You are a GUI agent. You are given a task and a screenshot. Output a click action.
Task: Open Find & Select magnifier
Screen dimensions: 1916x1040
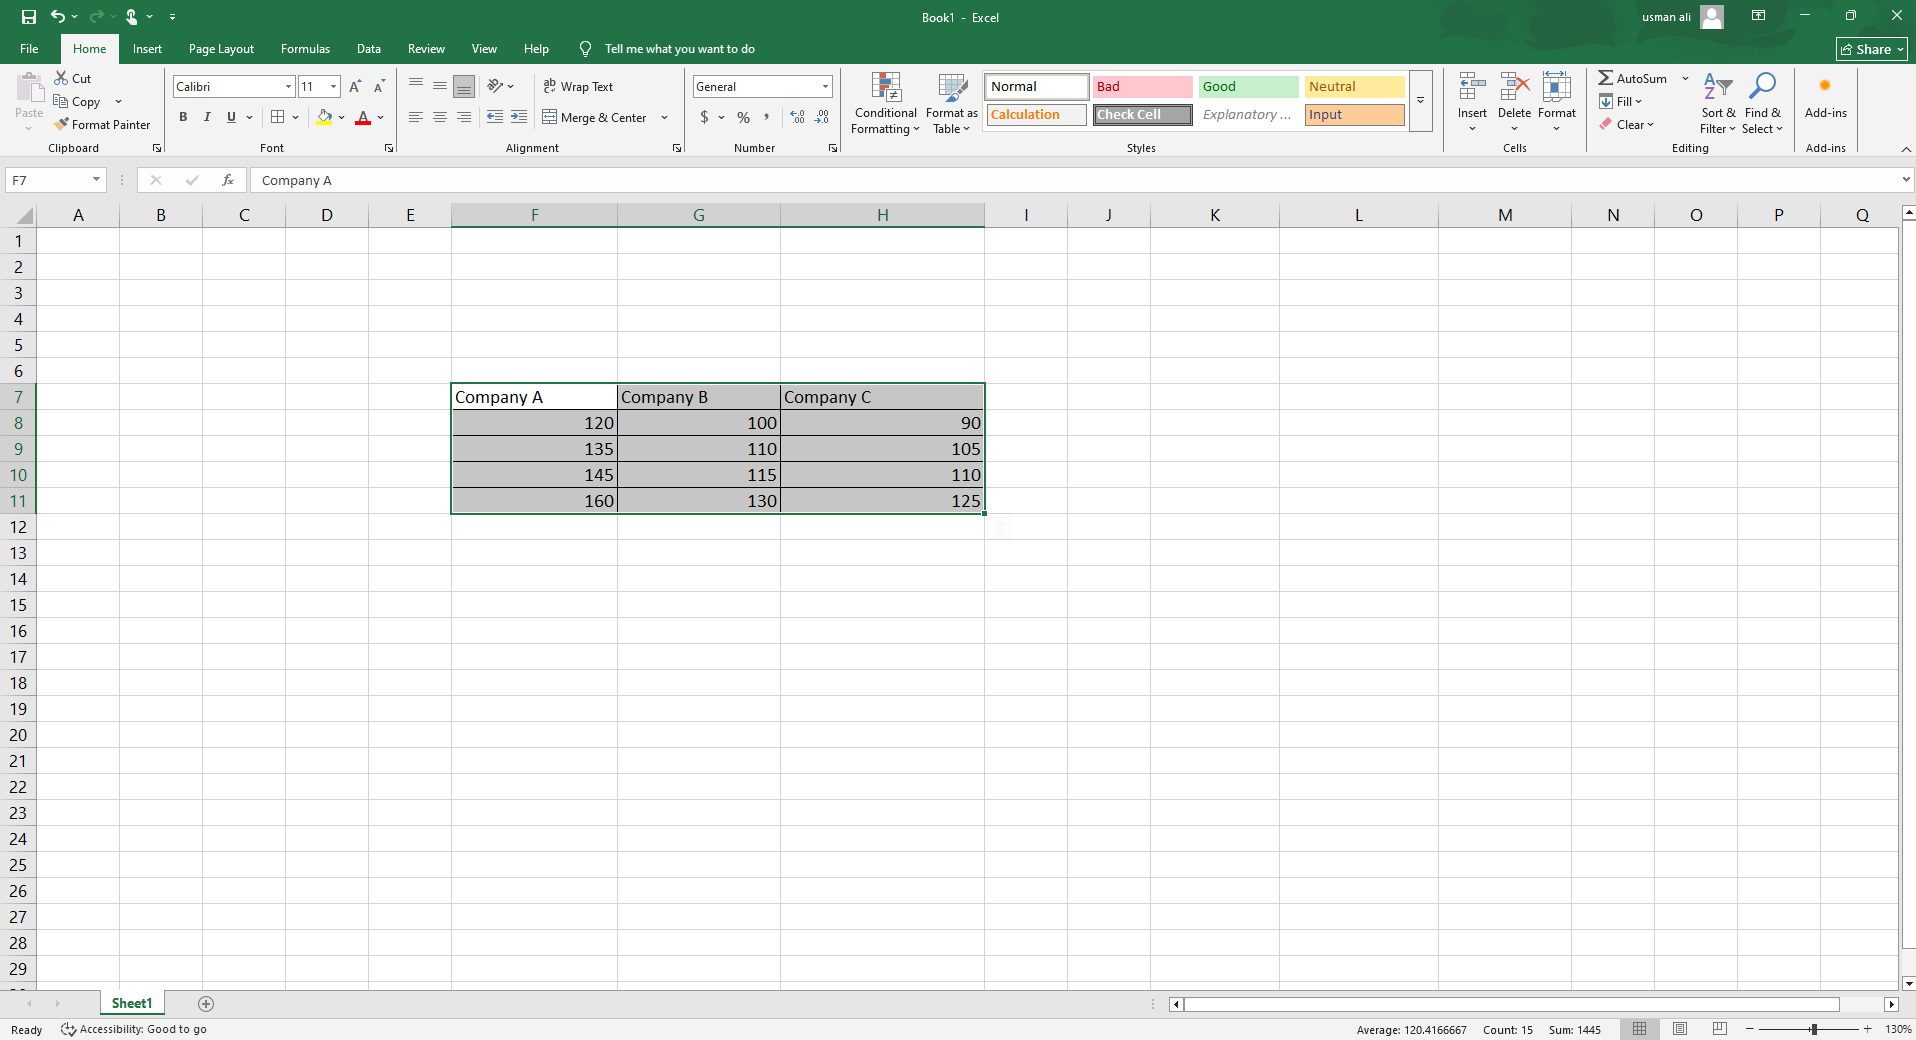tap(1762, 103)
